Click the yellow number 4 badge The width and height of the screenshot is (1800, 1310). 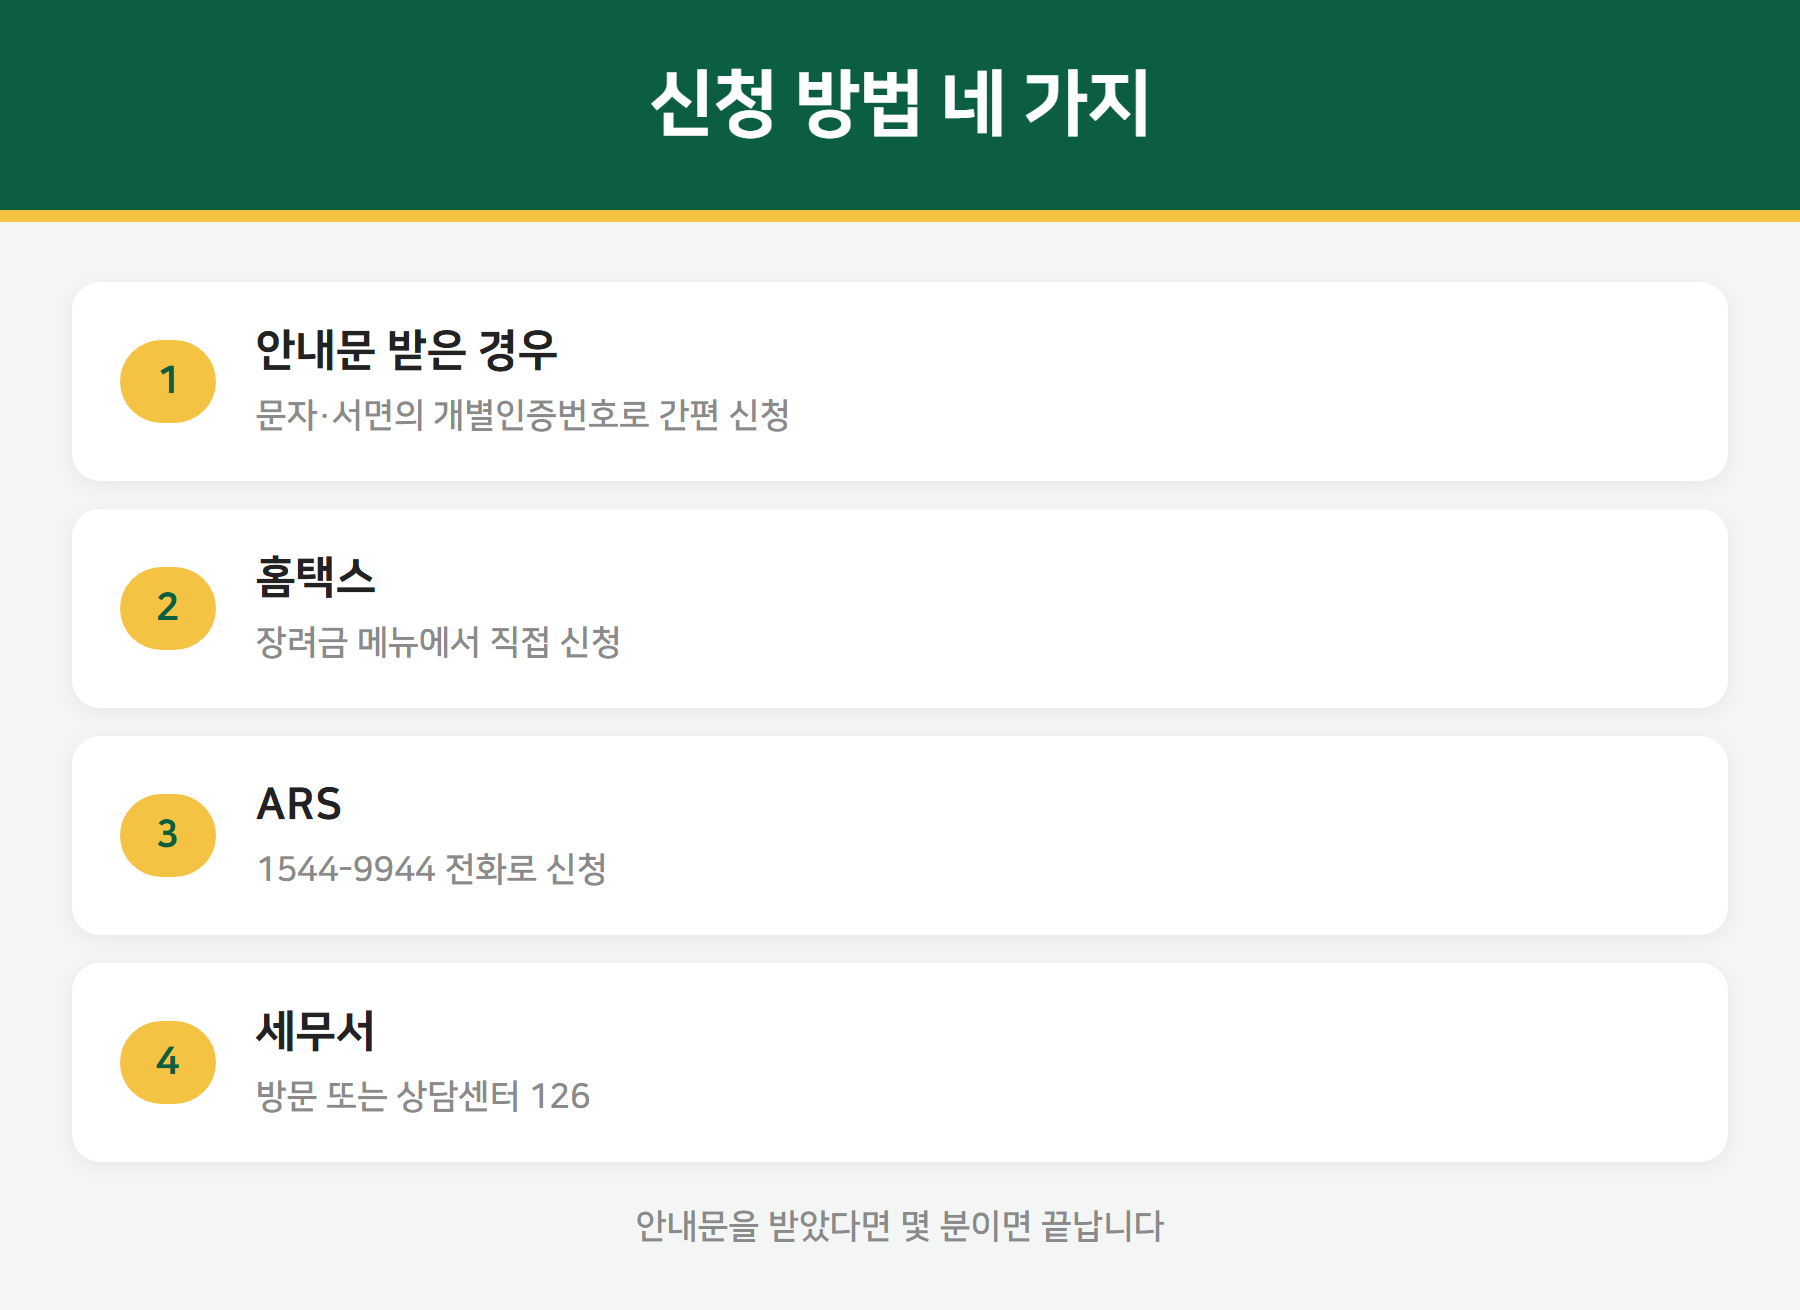[x=168, y=1062]
